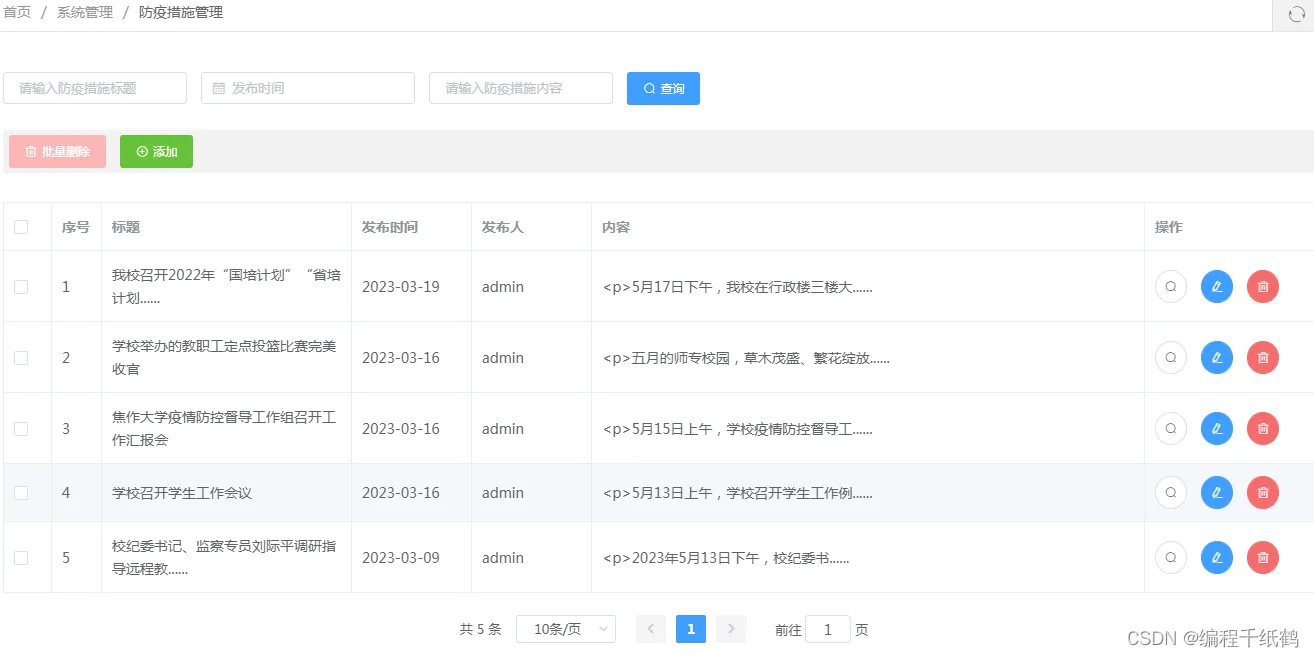Edit the 校纪委书记 row entry
Screen dimensions: 1314x657
[x=1217, y=558]
